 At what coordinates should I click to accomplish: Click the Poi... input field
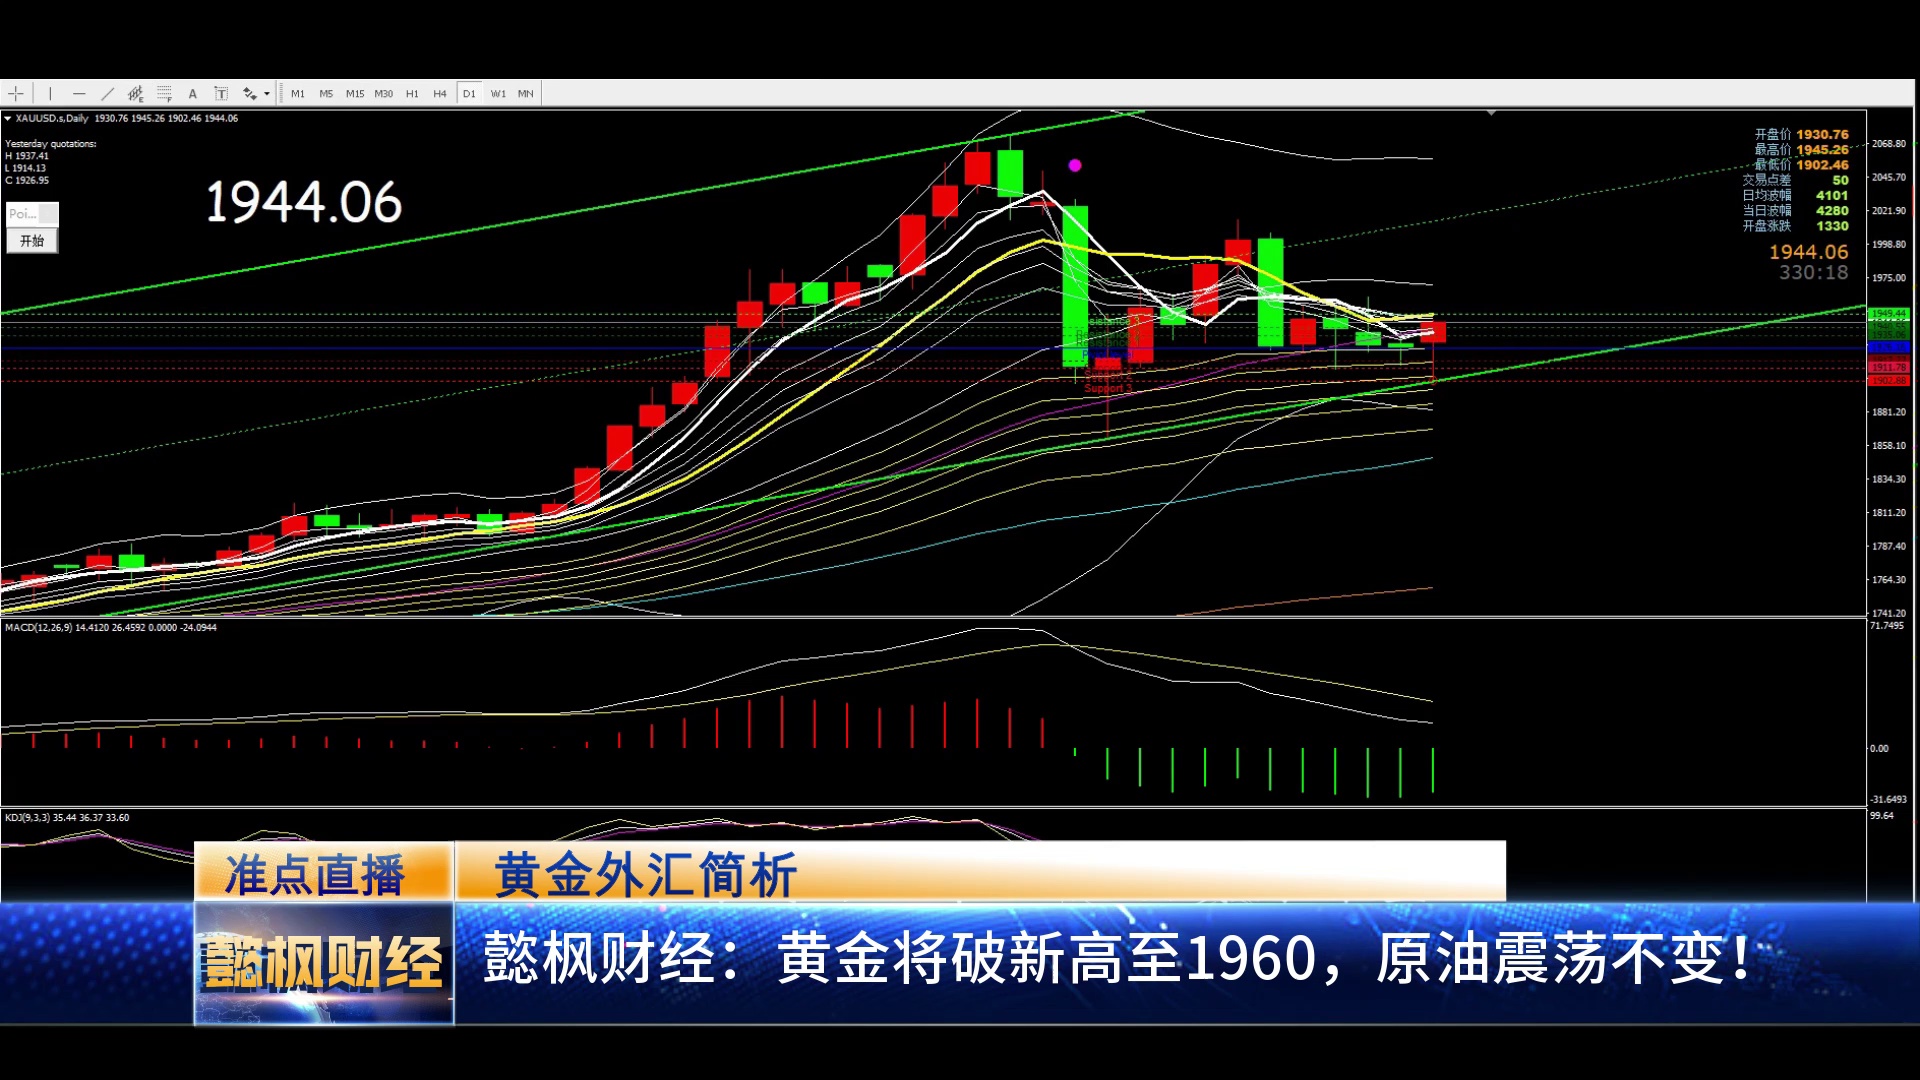coord(24,214)
